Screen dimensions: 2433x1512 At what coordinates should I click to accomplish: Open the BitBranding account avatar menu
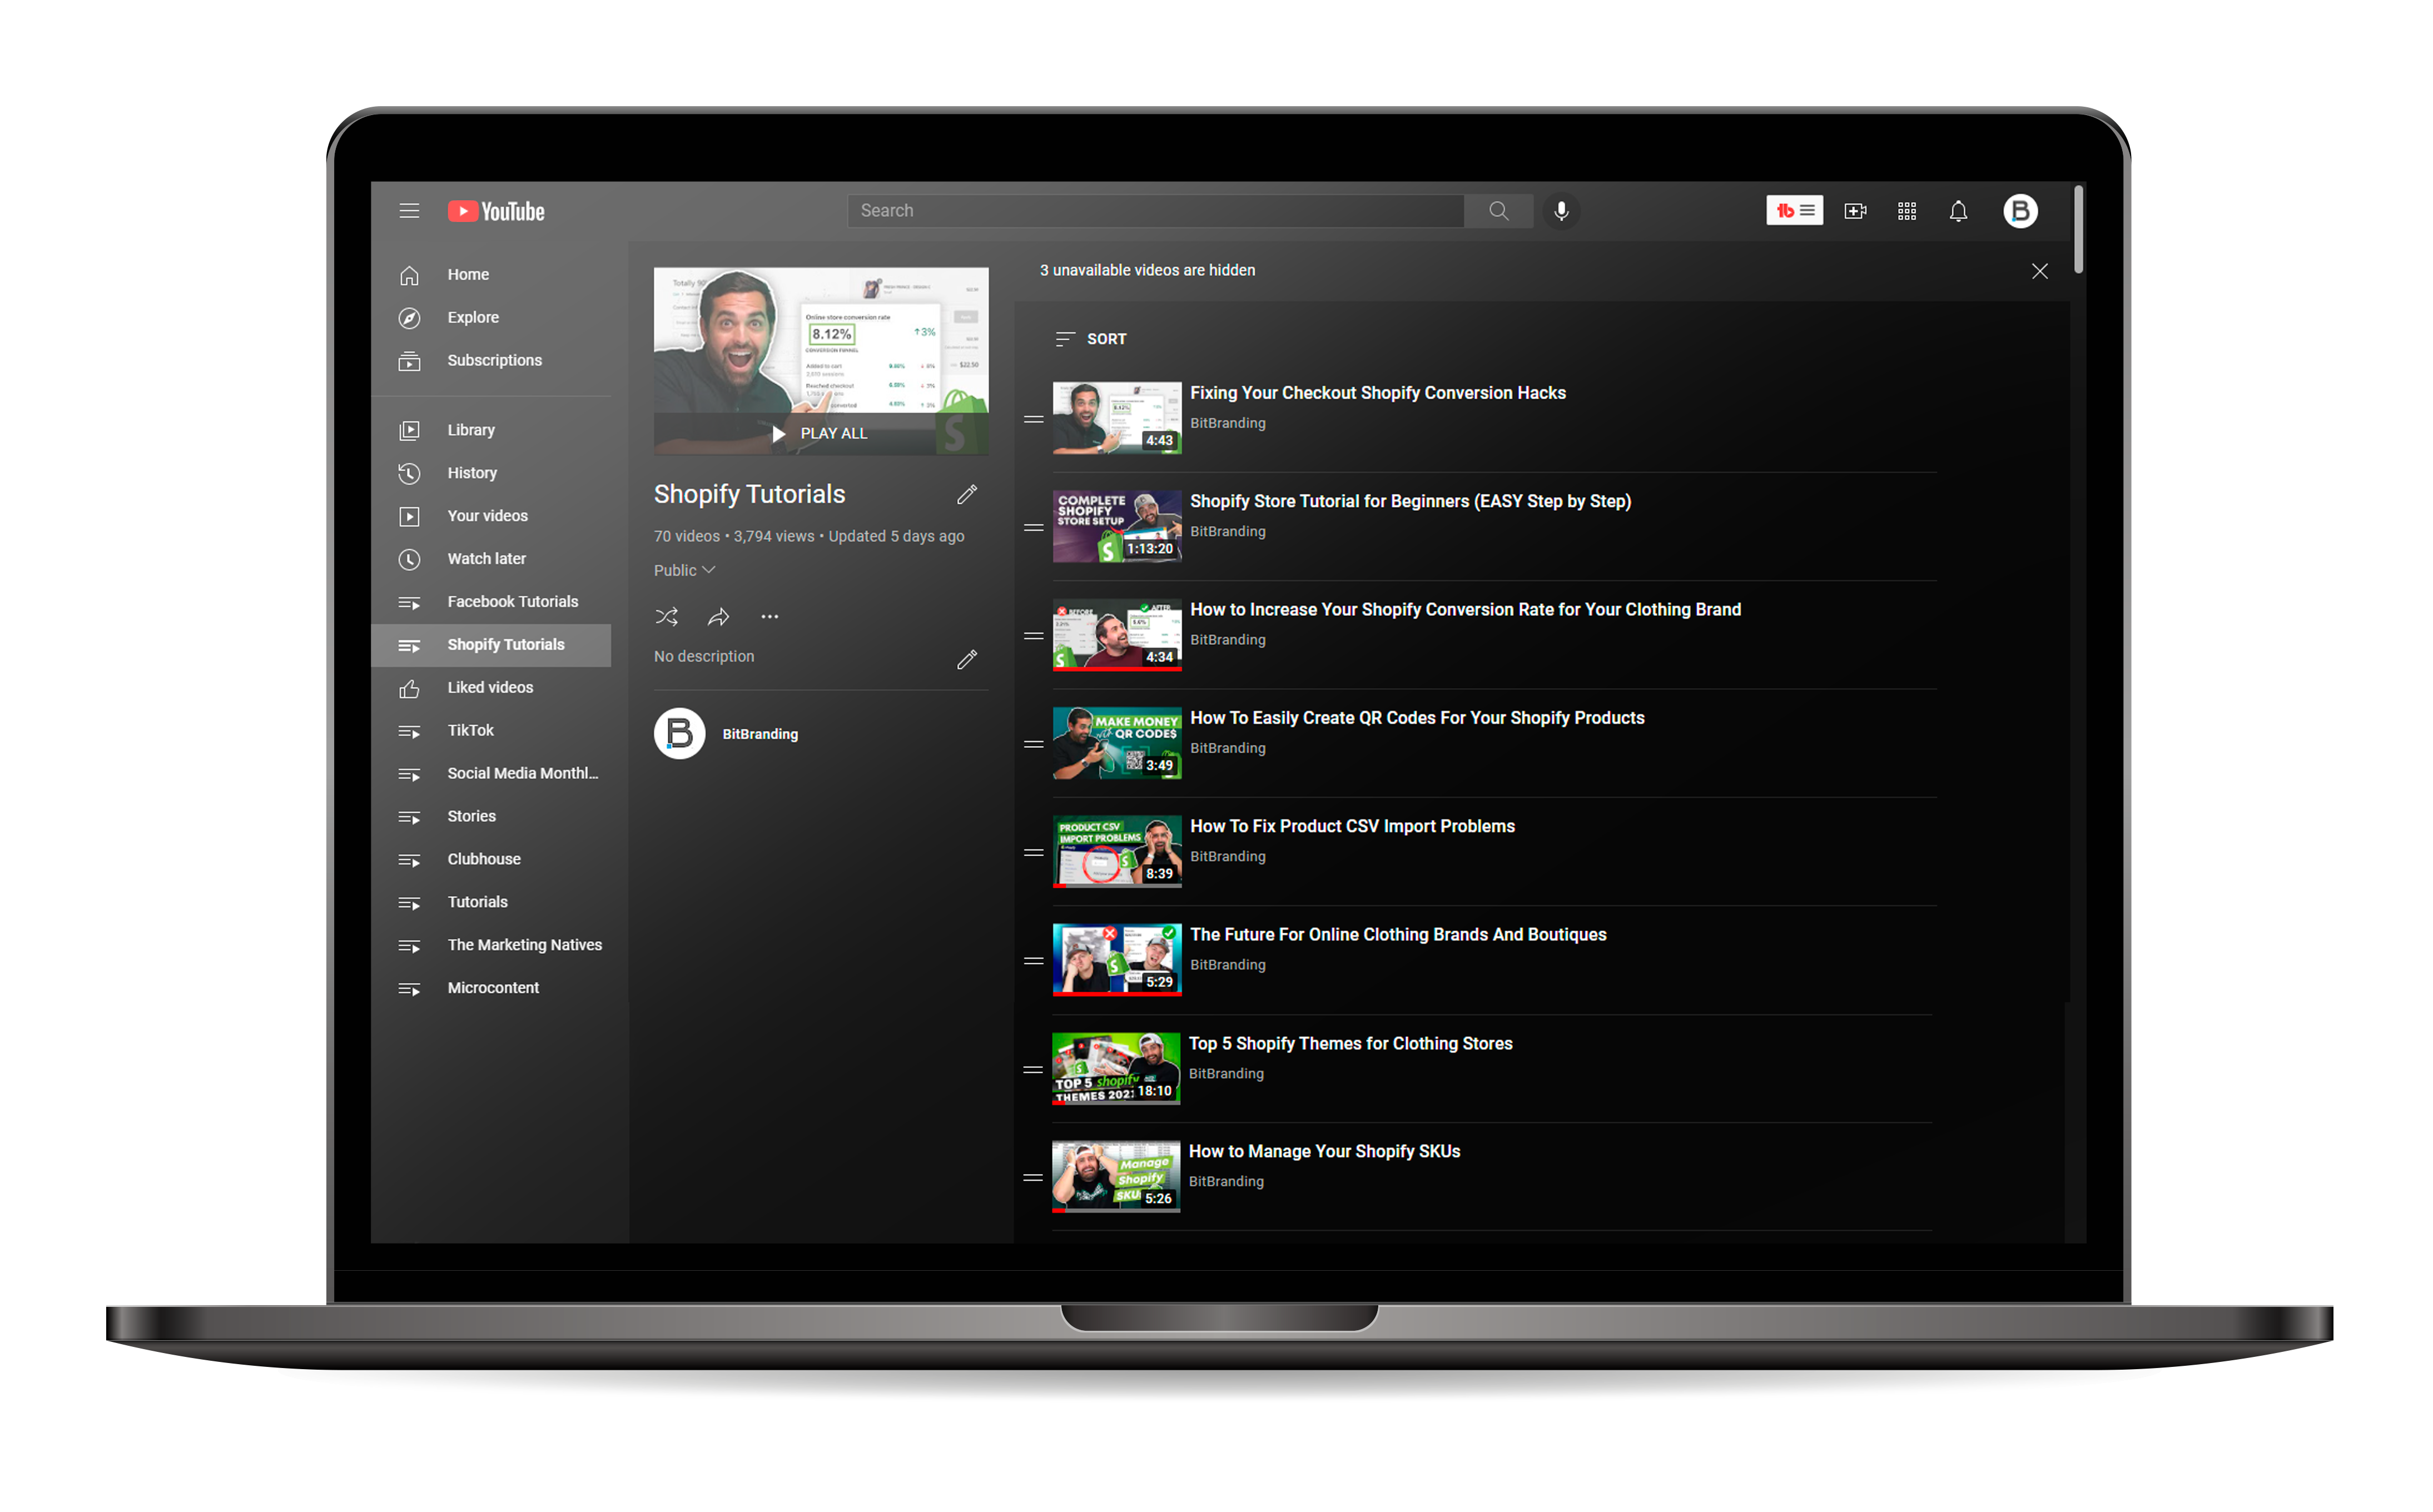tap(2020, 211)
